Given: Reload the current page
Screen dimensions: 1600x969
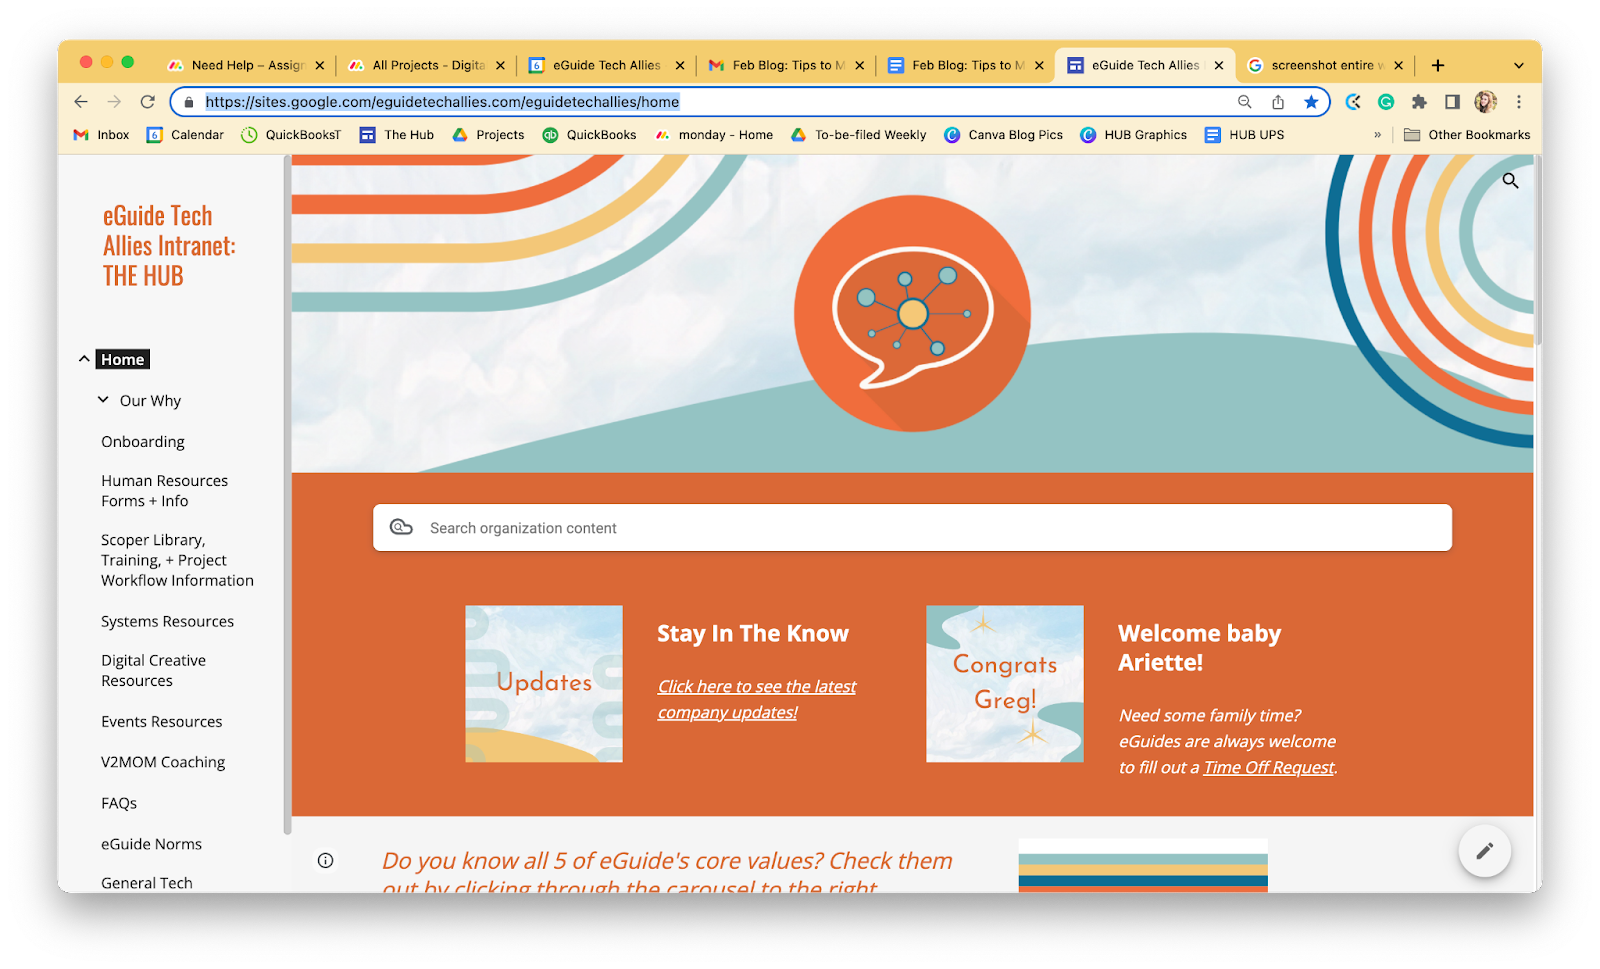Looking at the screenshot, I should [x=146, y=101].
